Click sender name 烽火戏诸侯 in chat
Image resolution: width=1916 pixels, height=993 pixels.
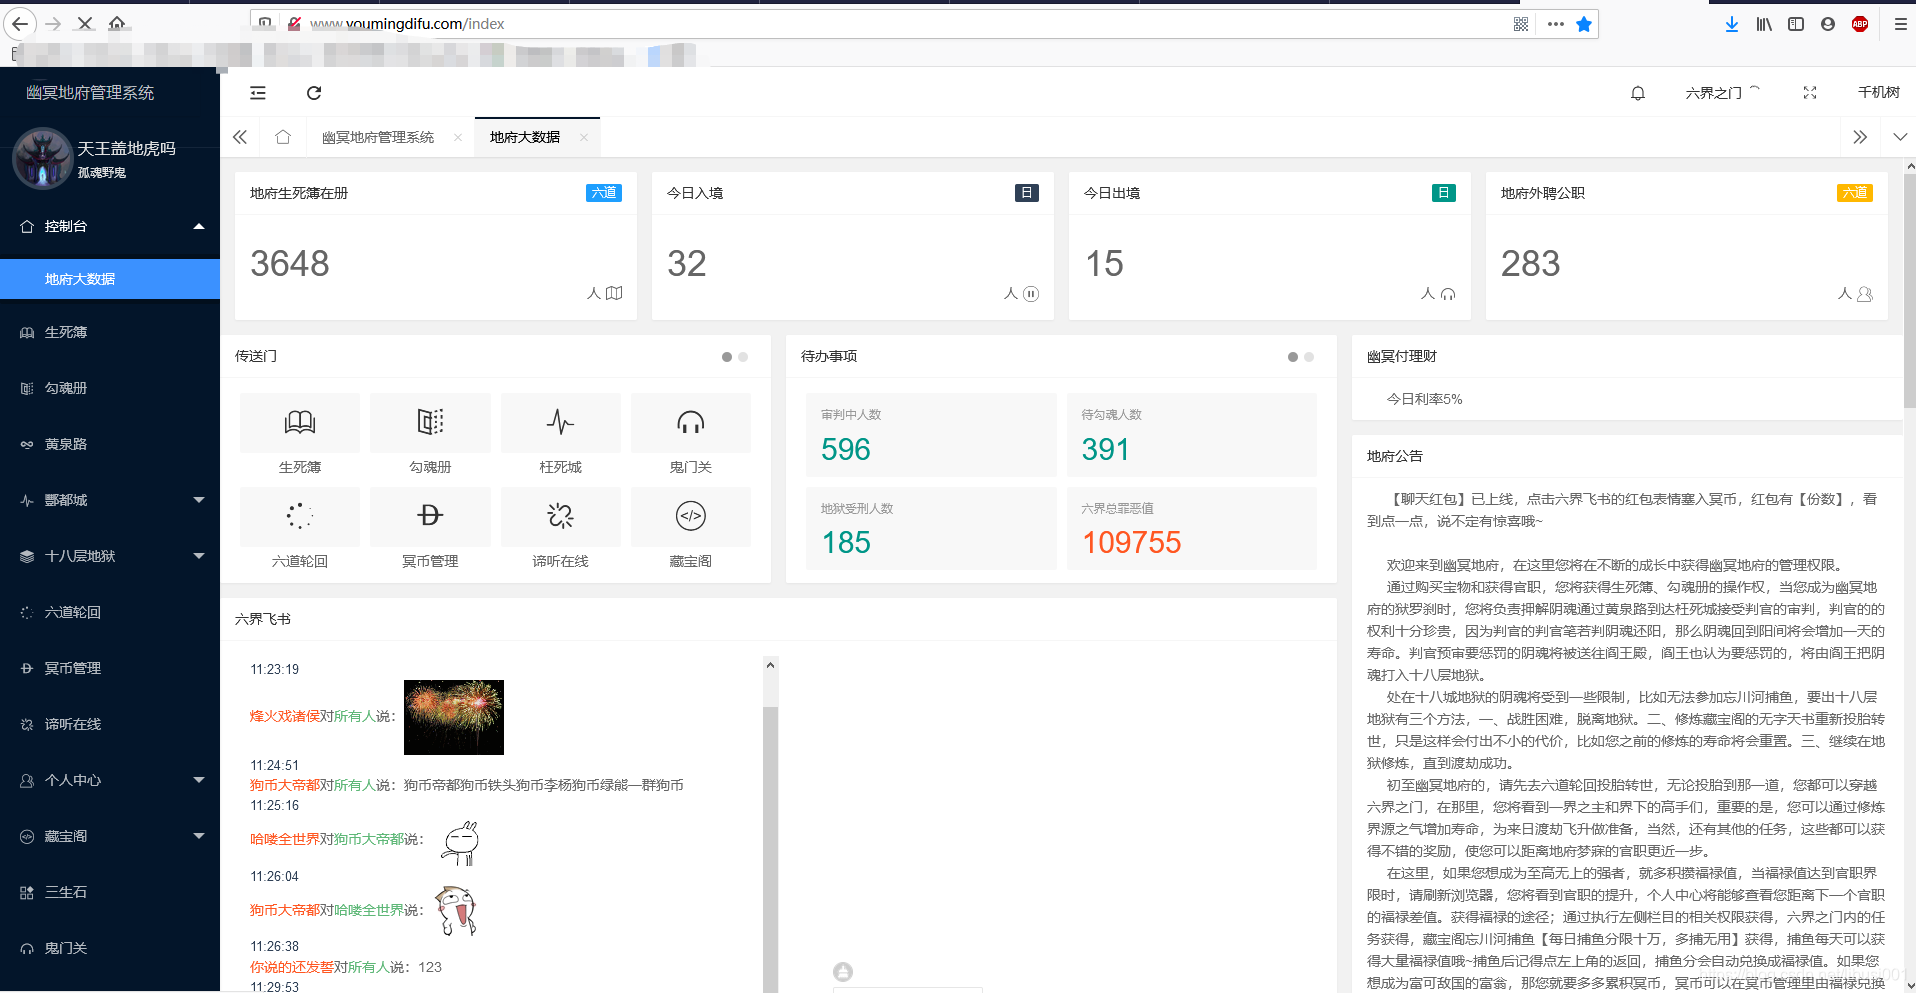pyautogui.click(x=285, y=716)
